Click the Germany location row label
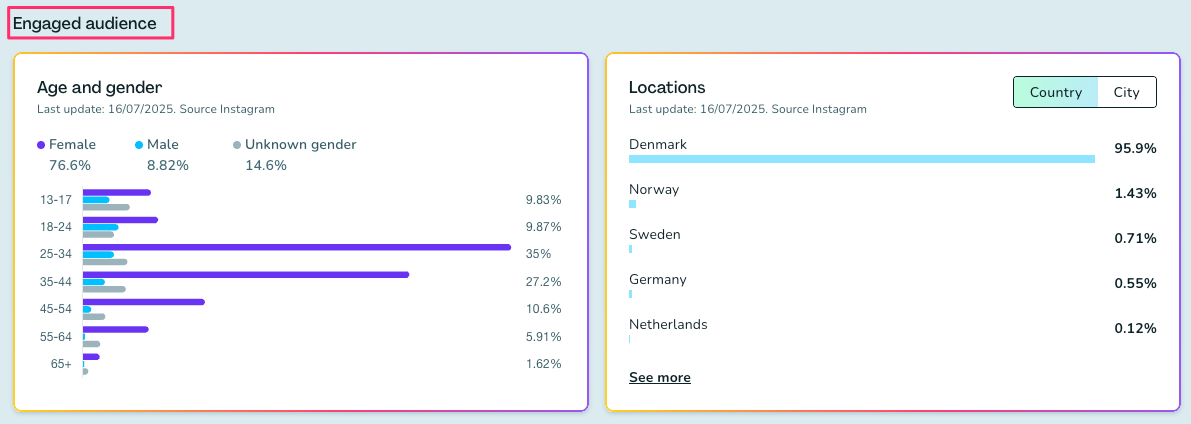The height and width of the screenshot is (424, 1191). [658, 279]
